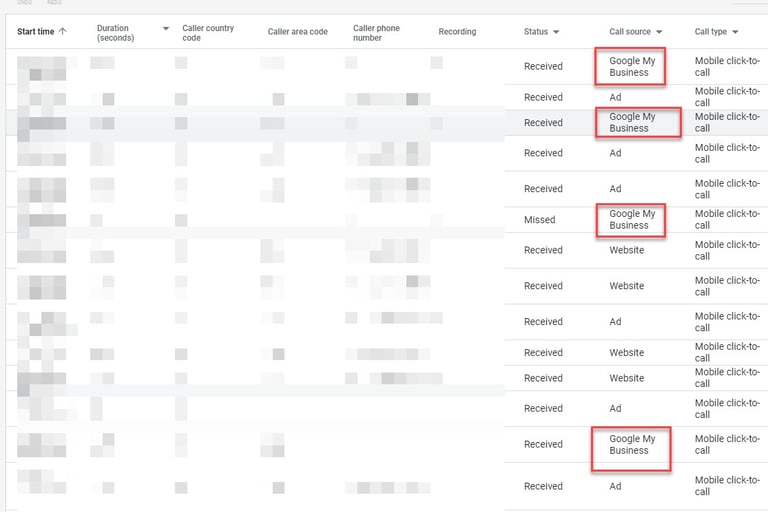The width and height of the screenshot is (768, 512).
Task: Sort by the Start time column header
Action: tap(35, 31)
